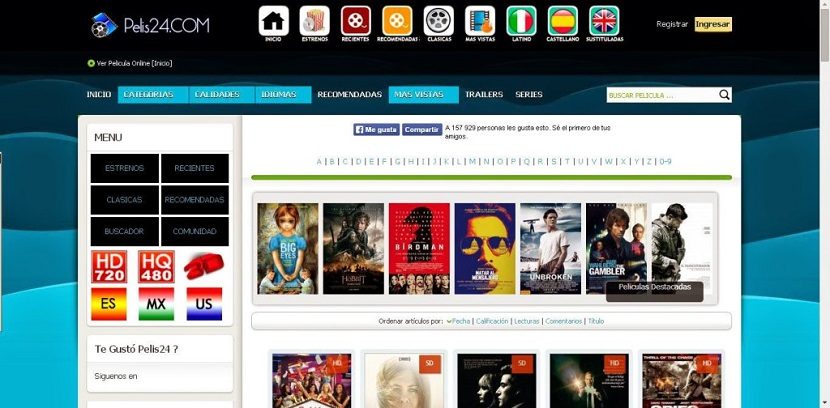
Task: Filter movies by letter A
Action: [319, 161]
